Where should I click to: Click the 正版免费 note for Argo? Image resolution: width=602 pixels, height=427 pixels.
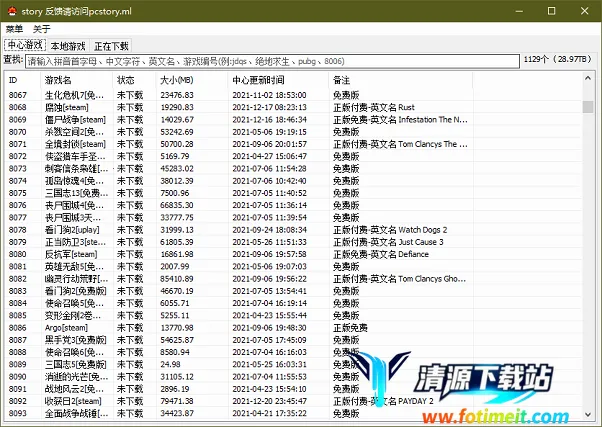click(x=350, y=328)
